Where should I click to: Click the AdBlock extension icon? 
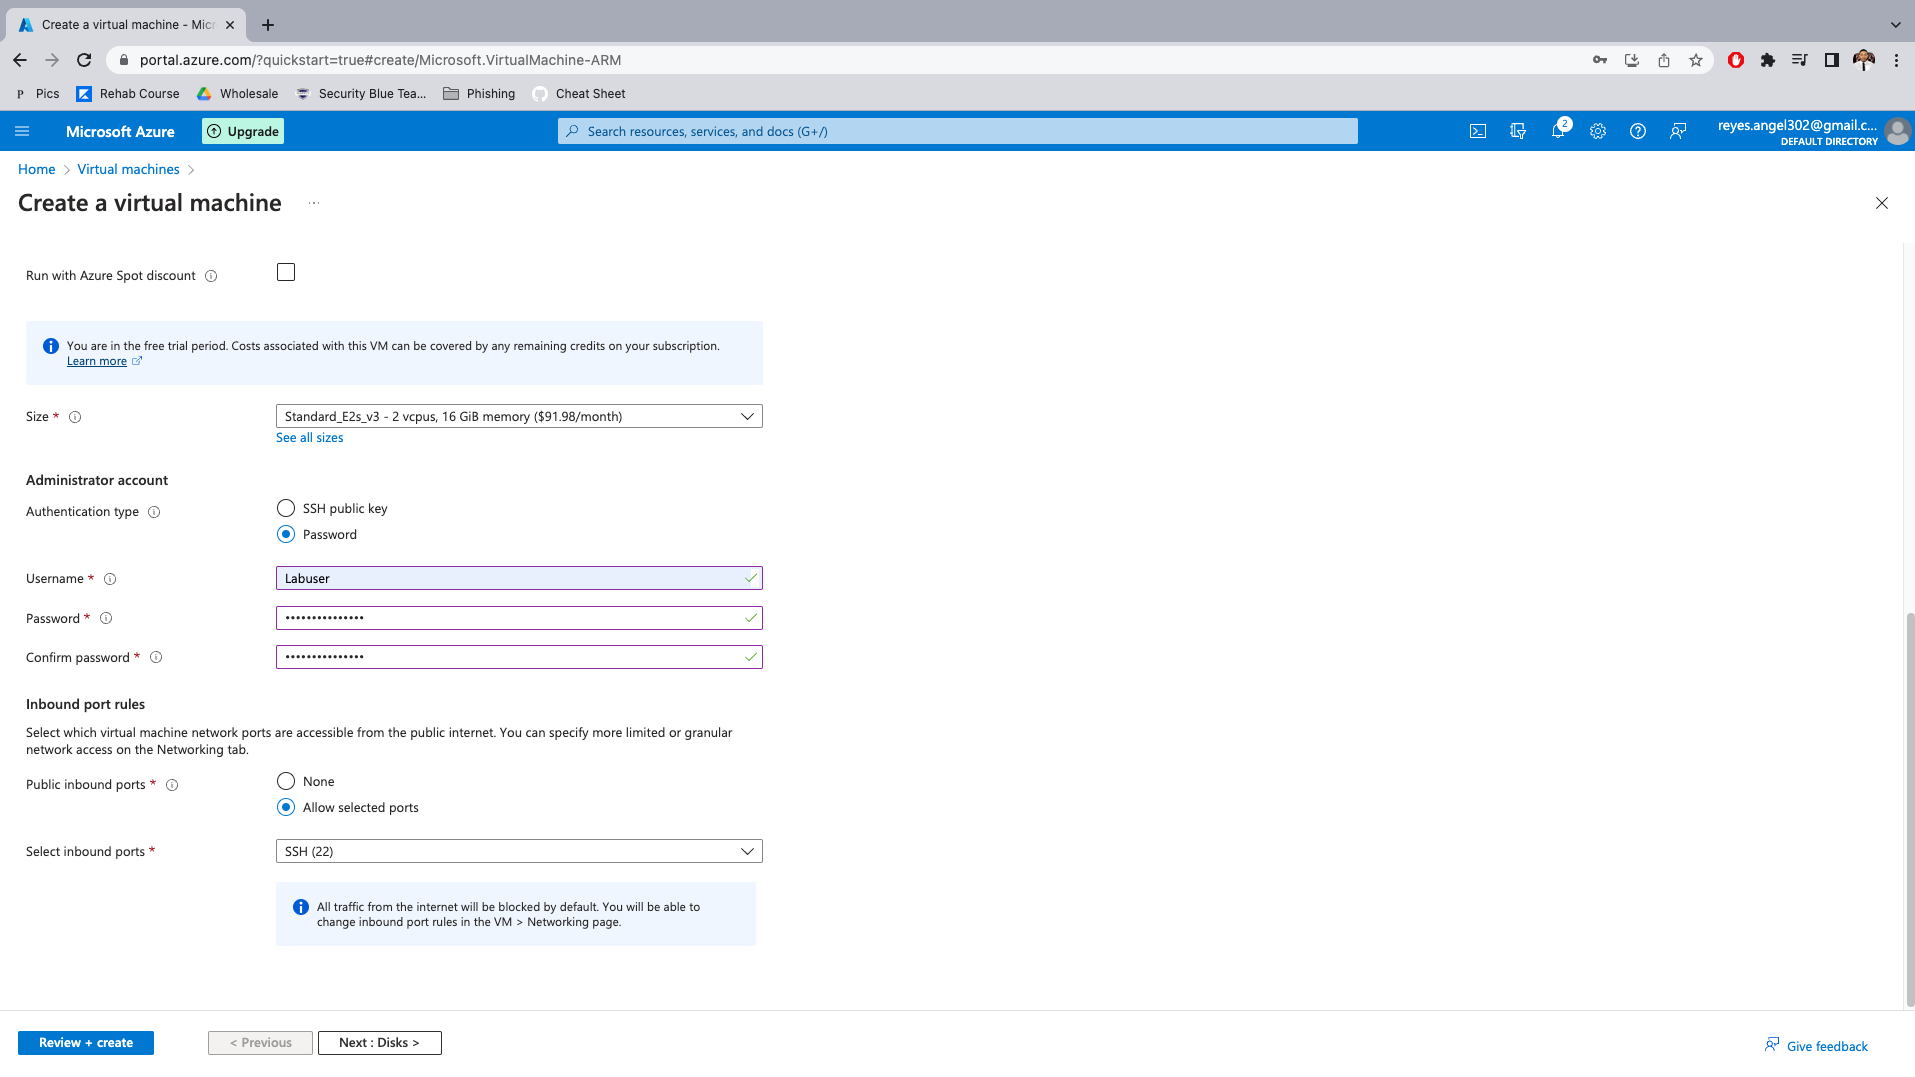(x=1735, y=60)
